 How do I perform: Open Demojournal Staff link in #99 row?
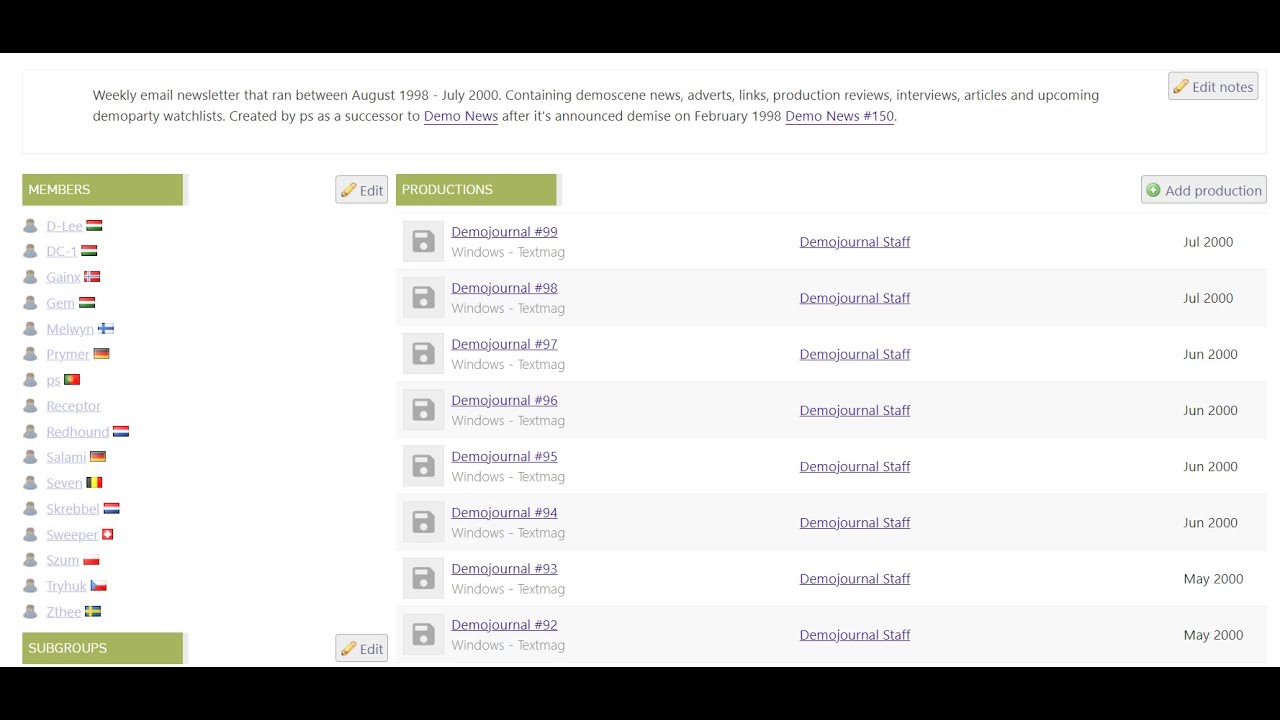[x=855, y=242]
